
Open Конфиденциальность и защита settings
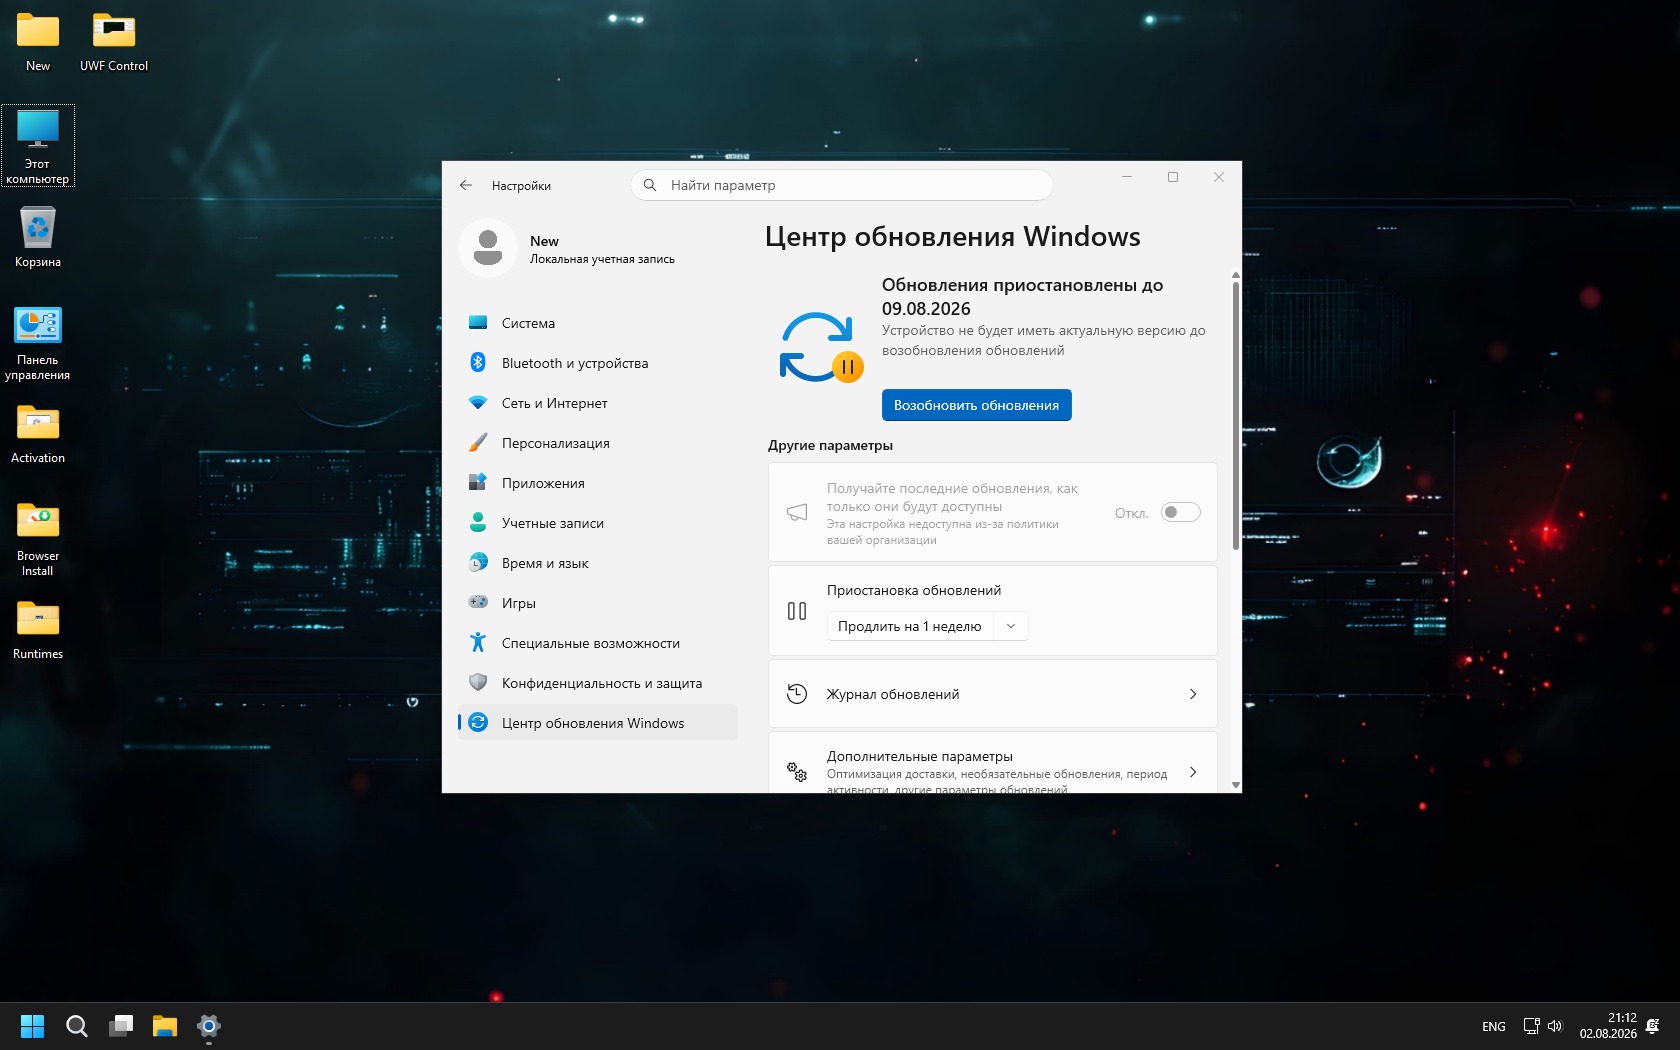[x=598, y=683]
